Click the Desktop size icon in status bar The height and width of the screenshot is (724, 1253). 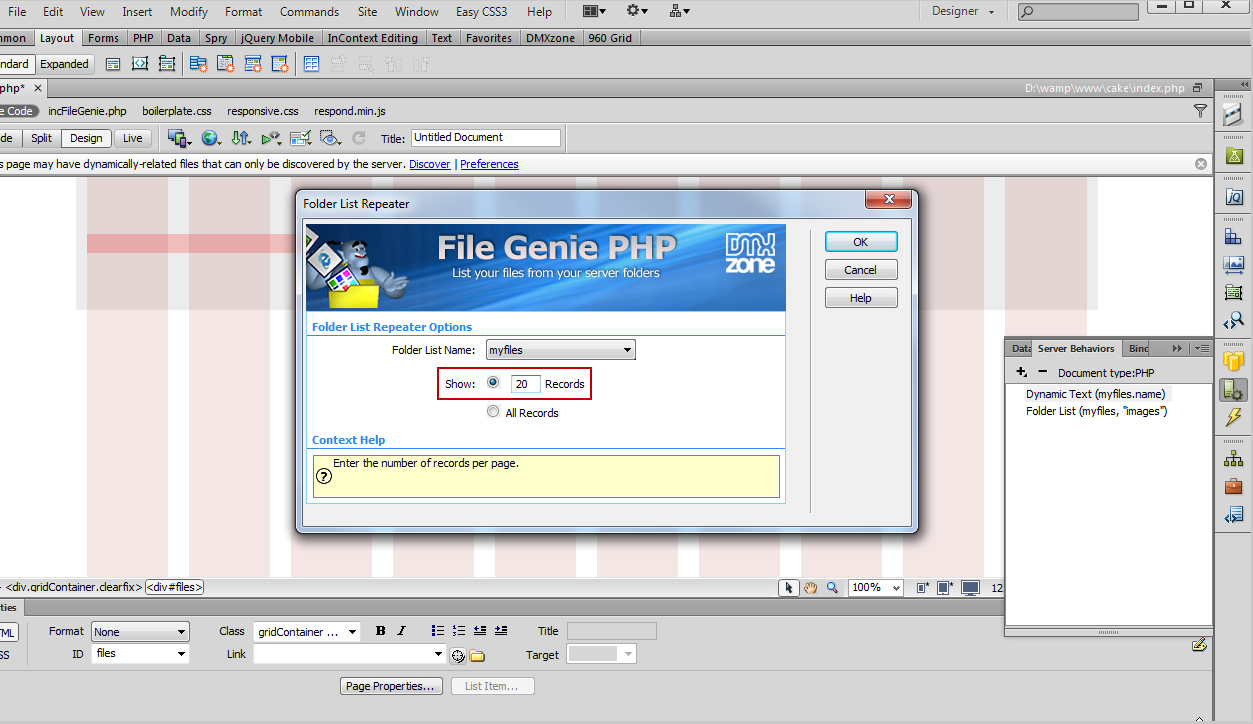[x=969, y=588]
